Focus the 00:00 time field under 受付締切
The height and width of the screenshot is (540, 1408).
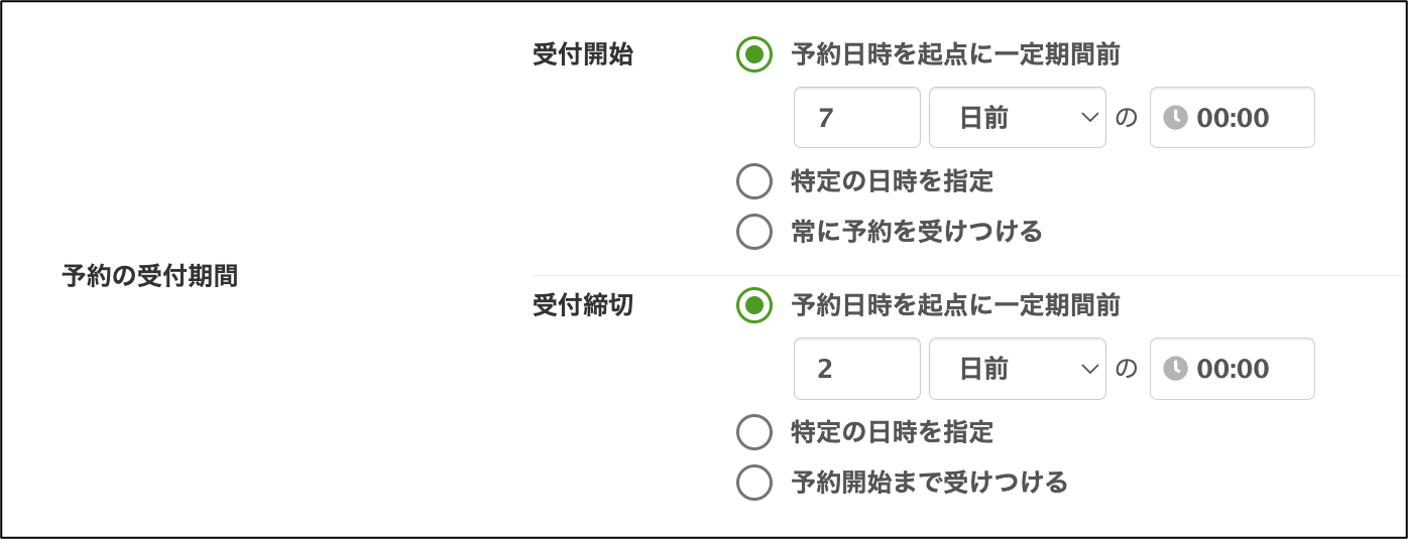1245,369
